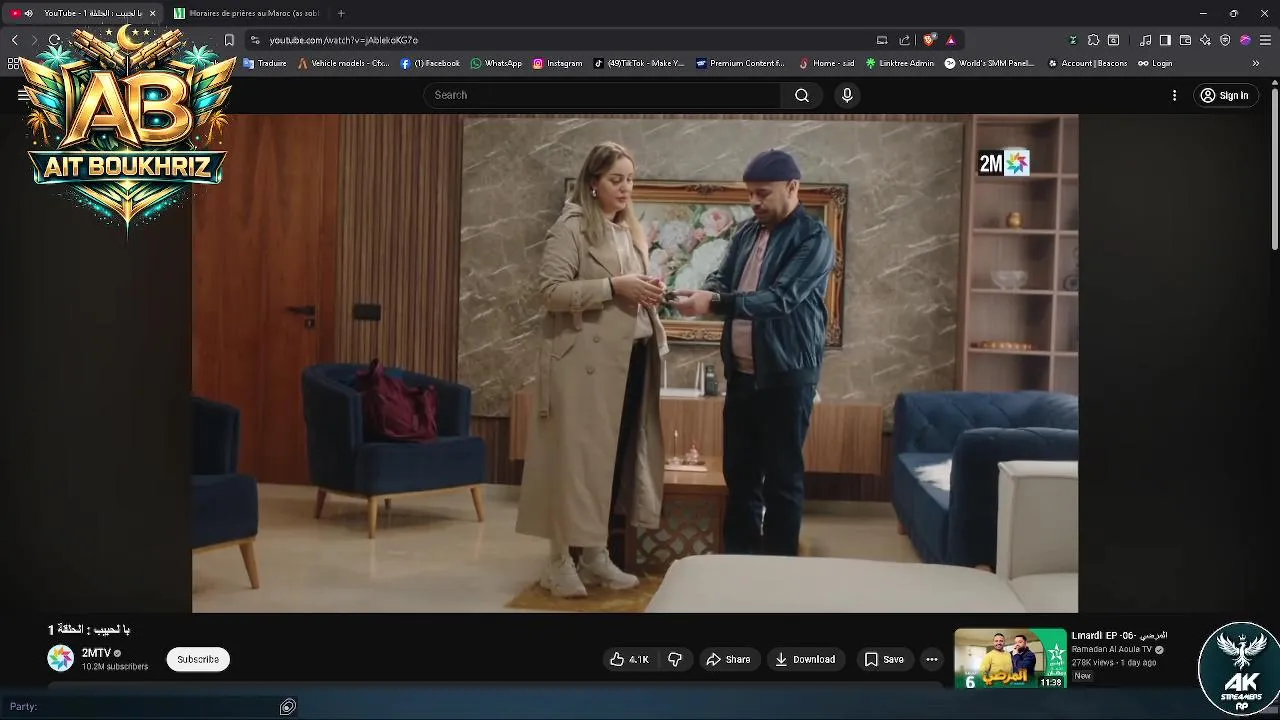Click the page vertical scrollbar thumb
Image resolution: width=1280 pixels, height=720 pixels.
(x=1274, y=170)
